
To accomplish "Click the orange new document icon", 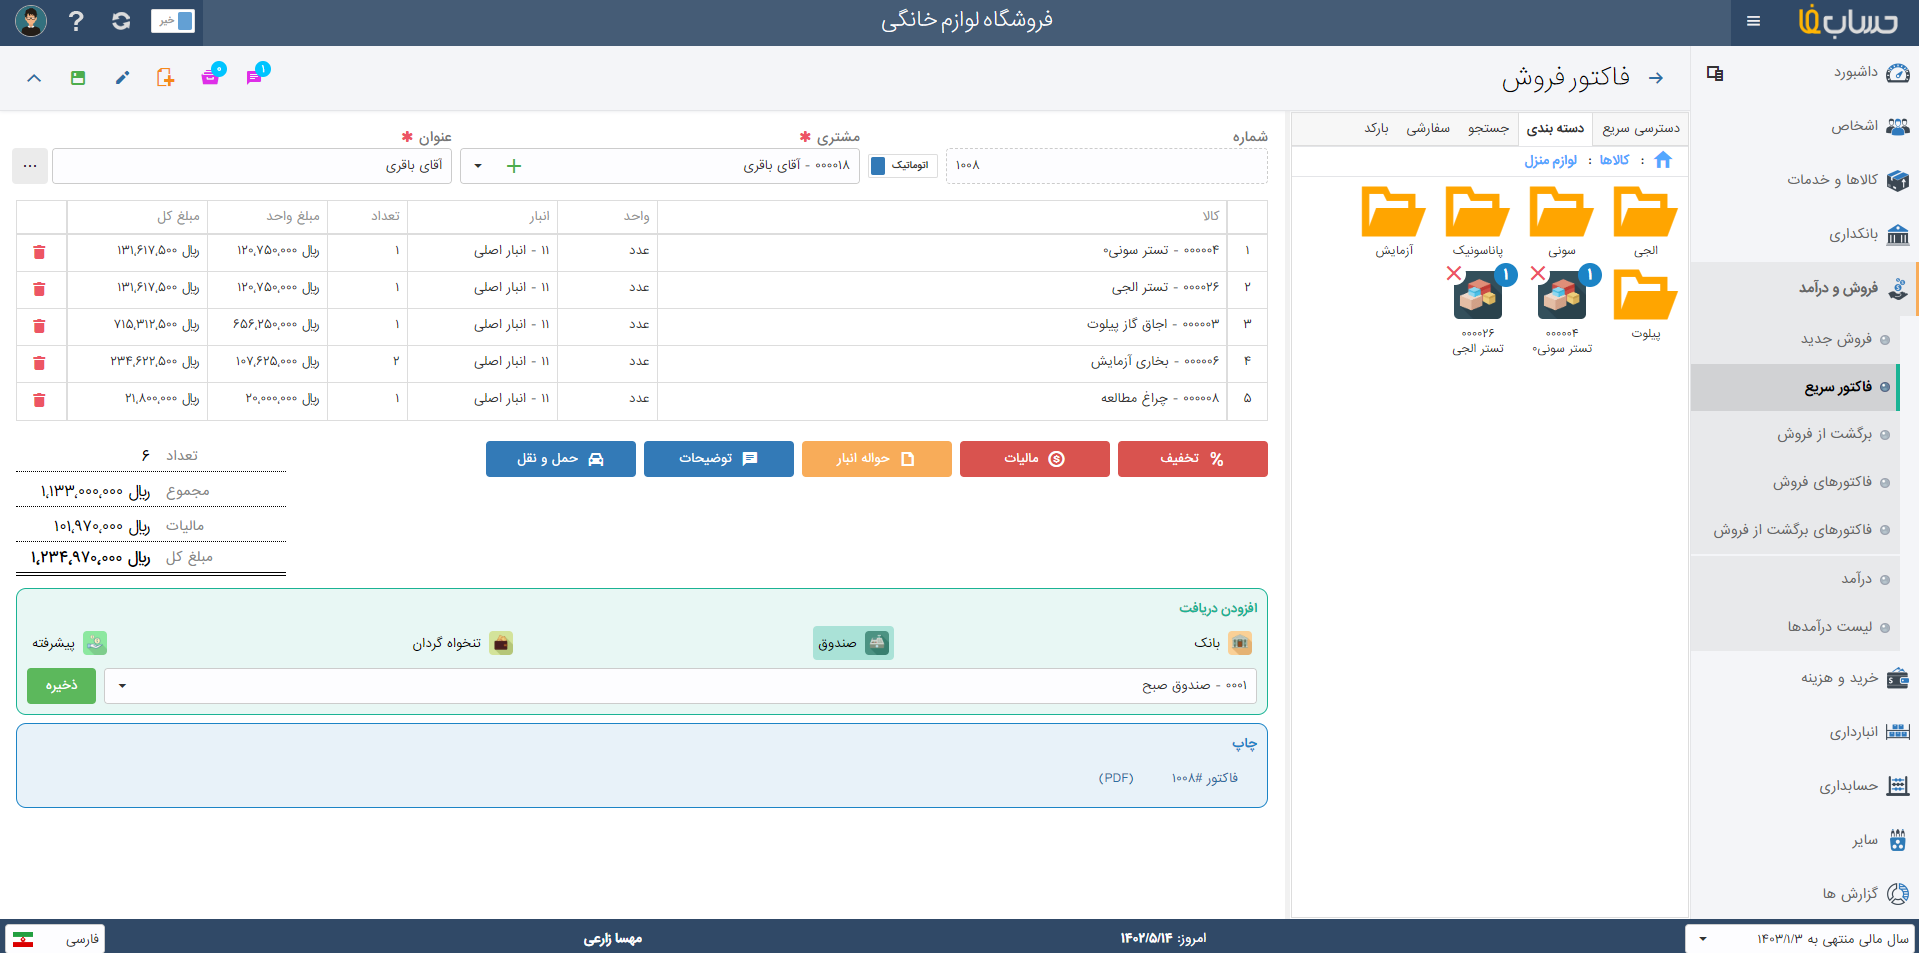I will 165,78.
